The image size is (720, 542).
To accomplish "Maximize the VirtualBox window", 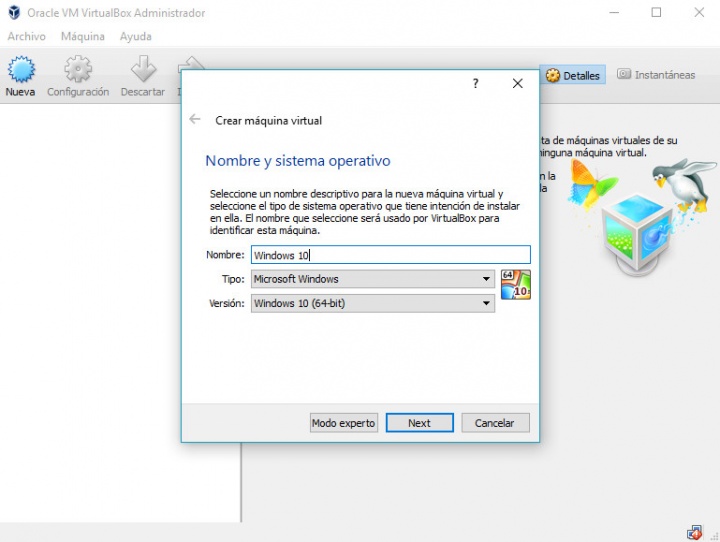I will pyautogui.click(x=657, y=12).
